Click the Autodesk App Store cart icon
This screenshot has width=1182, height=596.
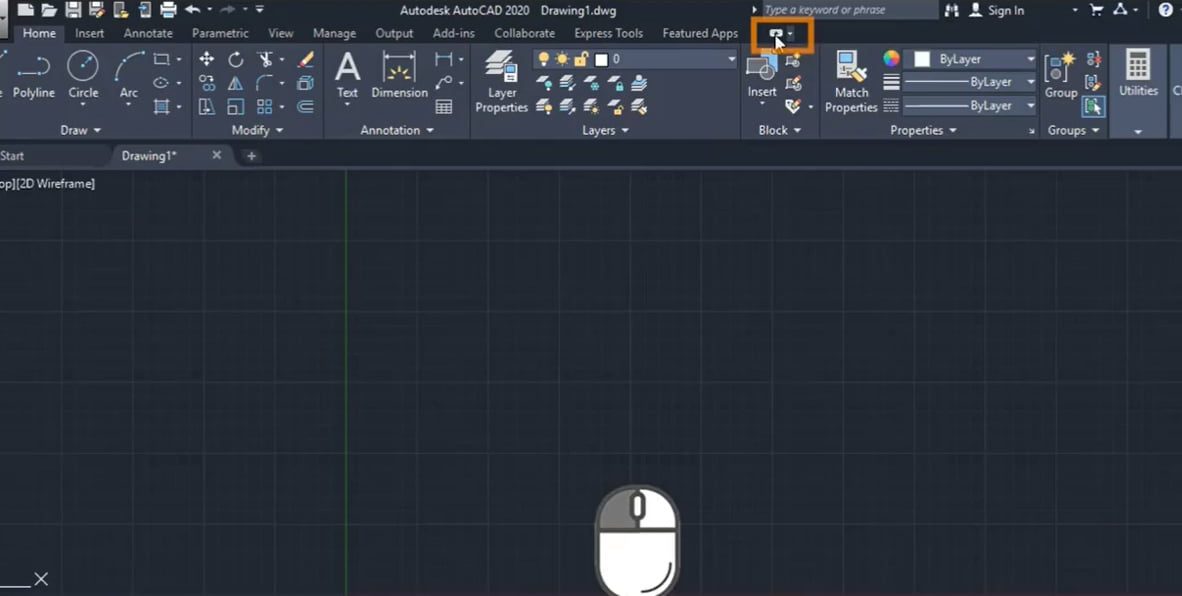[1097, 10]
